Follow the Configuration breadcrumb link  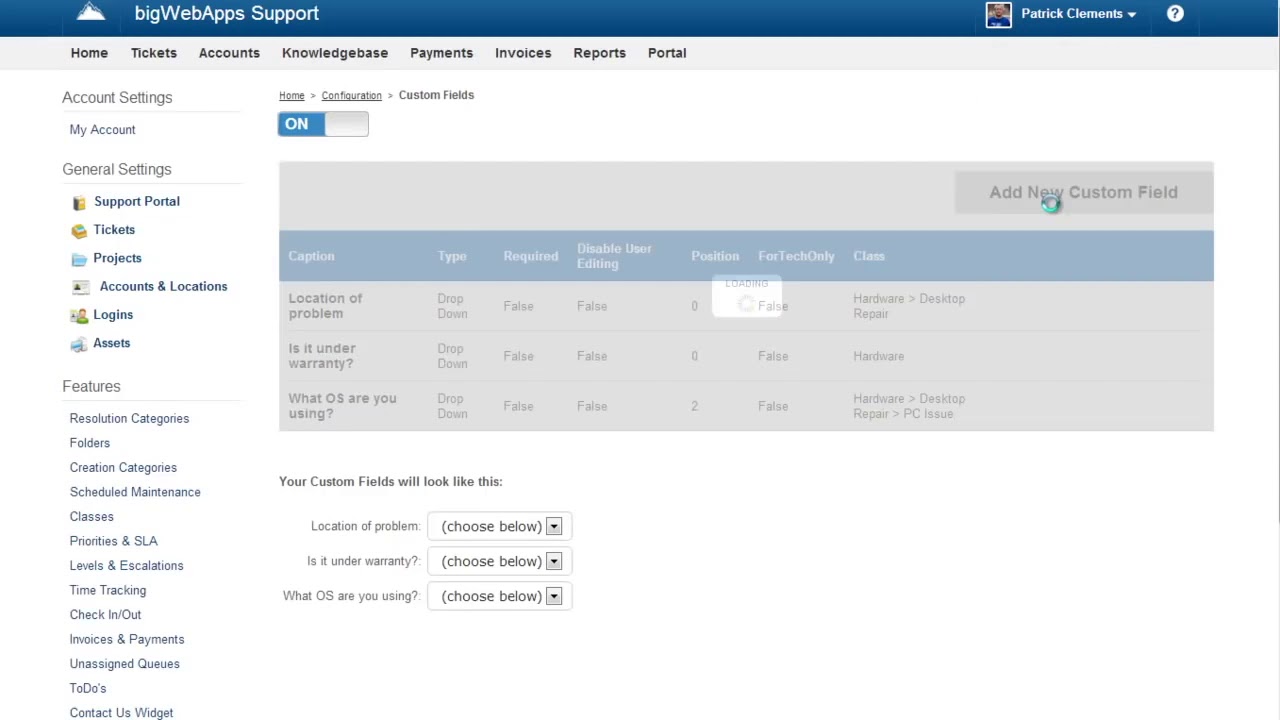pos(351,96)
